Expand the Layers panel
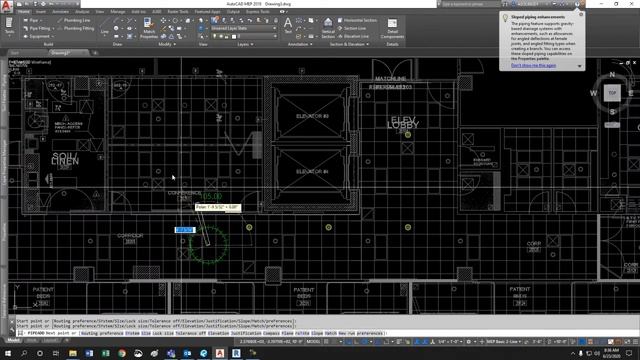The height and width of the screenshot is (360, 640). coord(245,44)
